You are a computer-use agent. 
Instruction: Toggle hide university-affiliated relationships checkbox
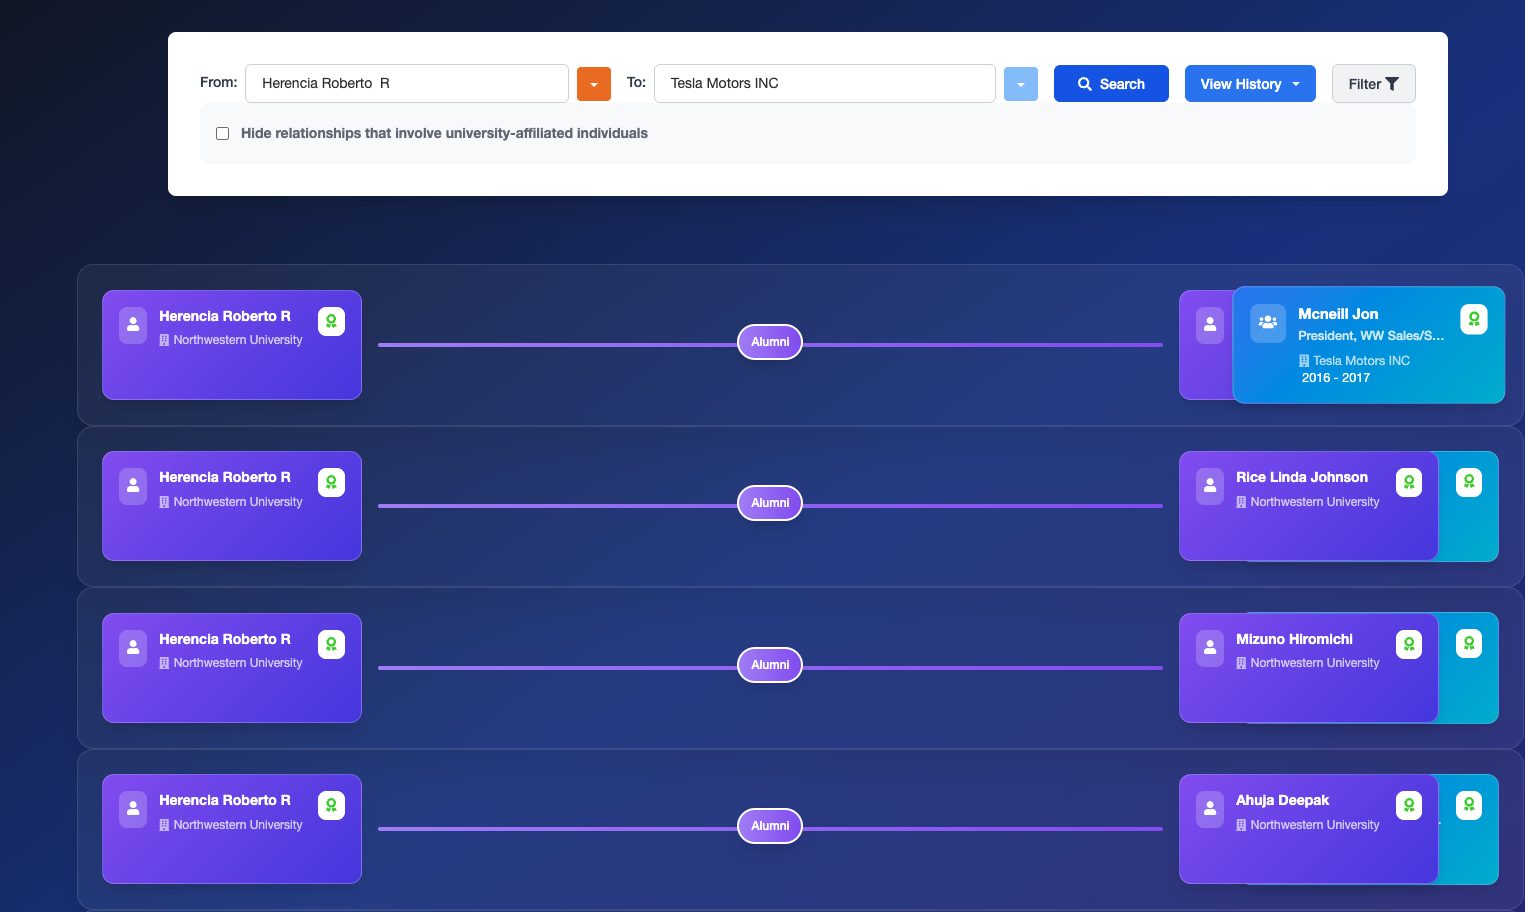(x=223, y=133)
